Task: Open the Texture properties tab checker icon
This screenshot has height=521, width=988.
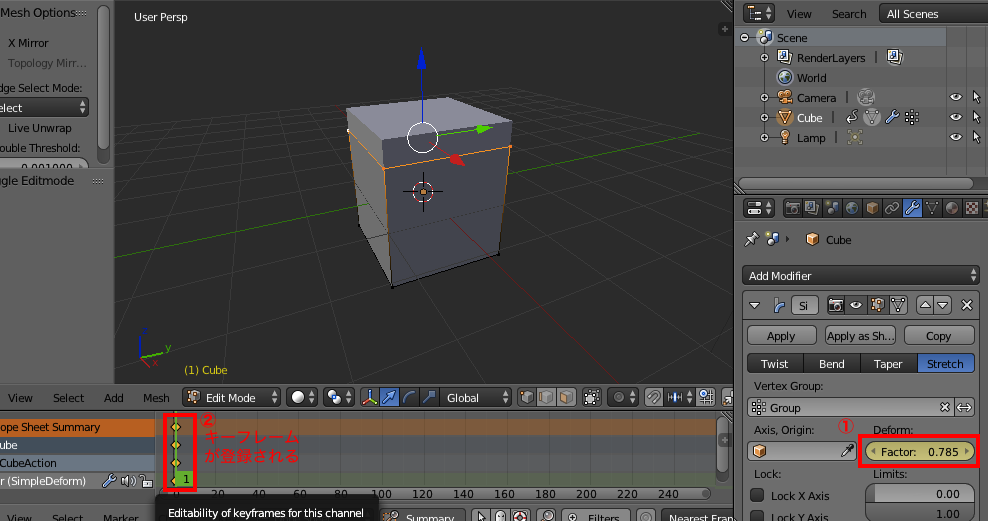Action: tap(972, 208)
